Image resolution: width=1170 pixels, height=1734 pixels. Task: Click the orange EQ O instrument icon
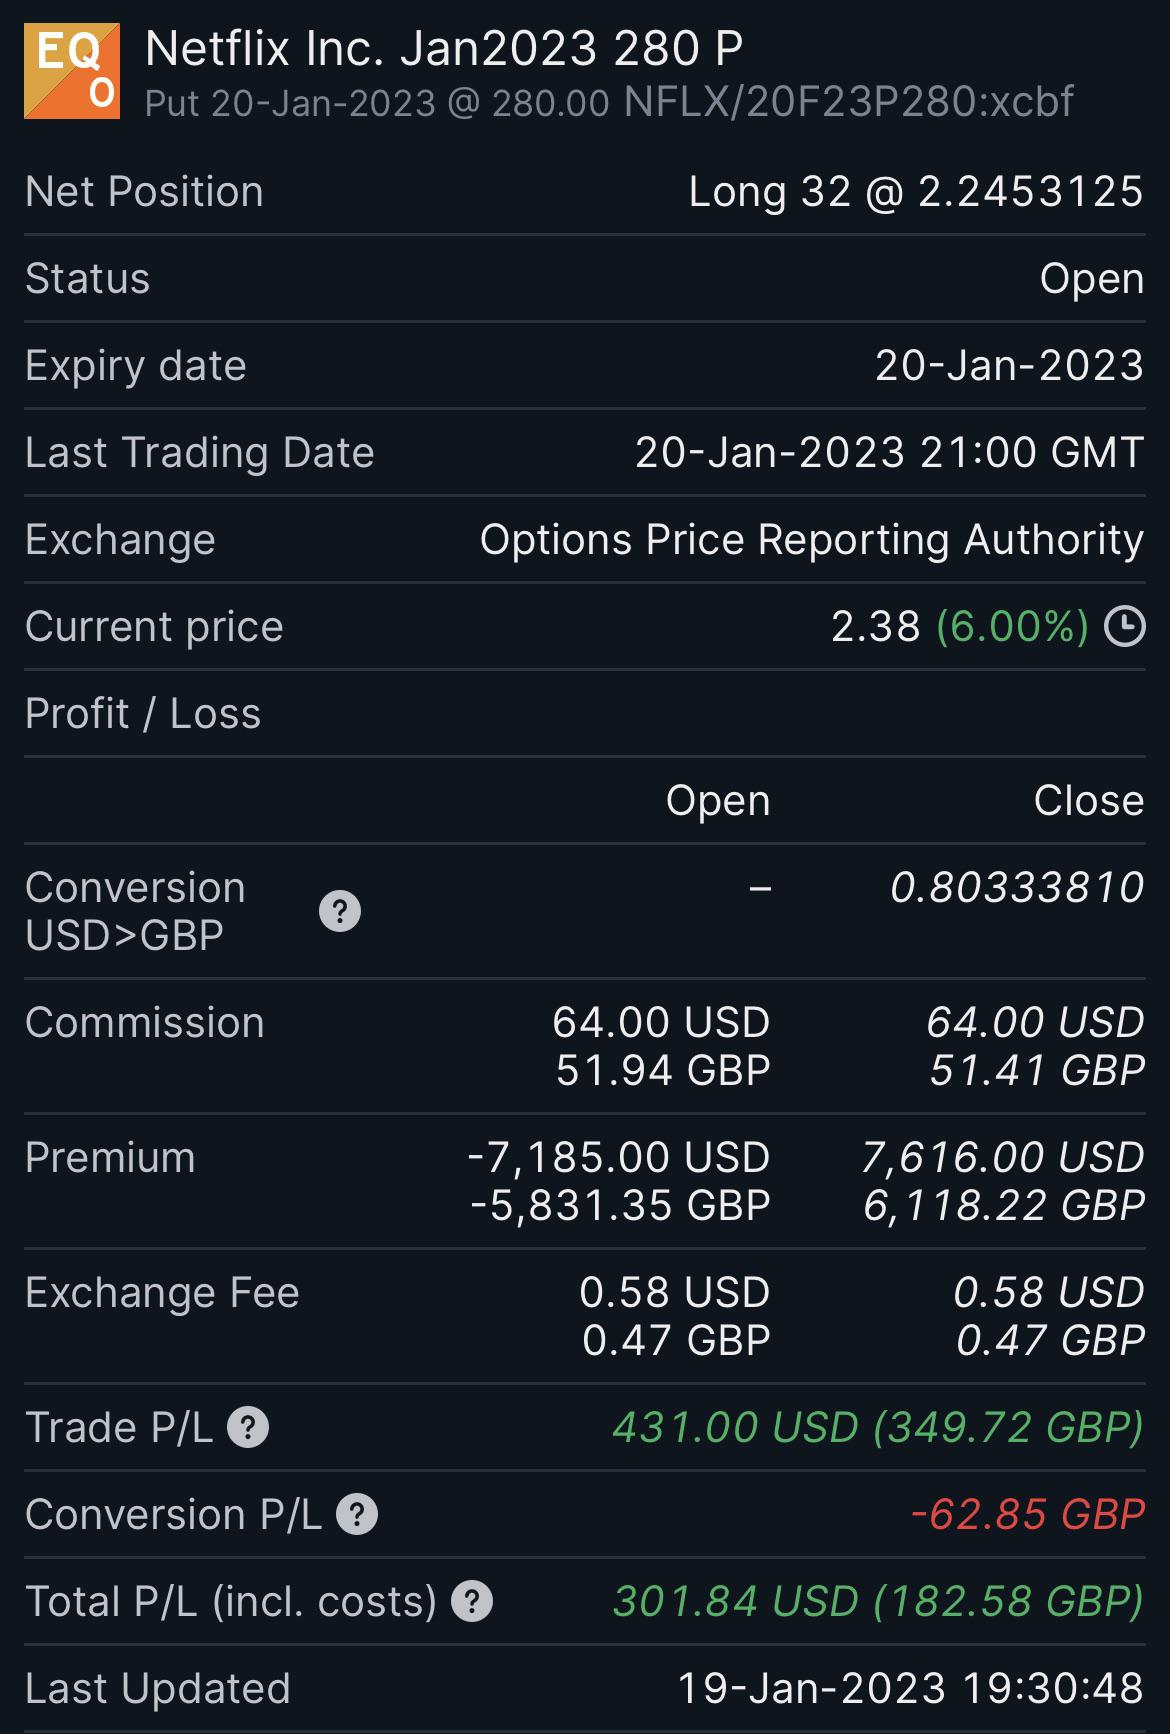(x=72, y=71)
